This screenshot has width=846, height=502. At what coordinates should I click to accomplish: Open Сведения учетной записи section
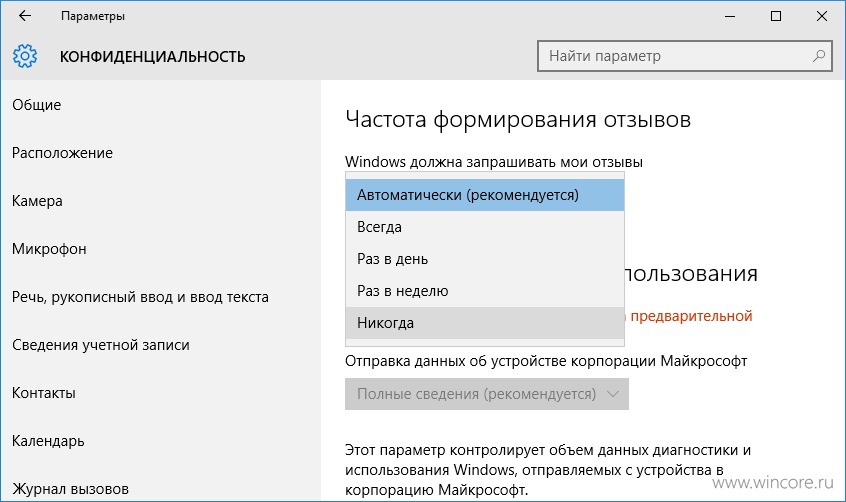click(x=101, y=345)
